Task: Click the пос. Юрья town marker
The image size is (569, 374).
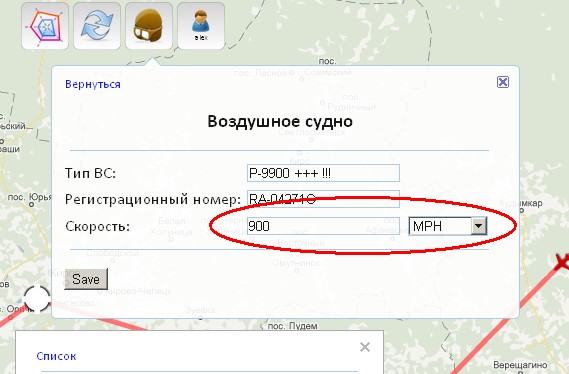Action: (x=32, y=205)
